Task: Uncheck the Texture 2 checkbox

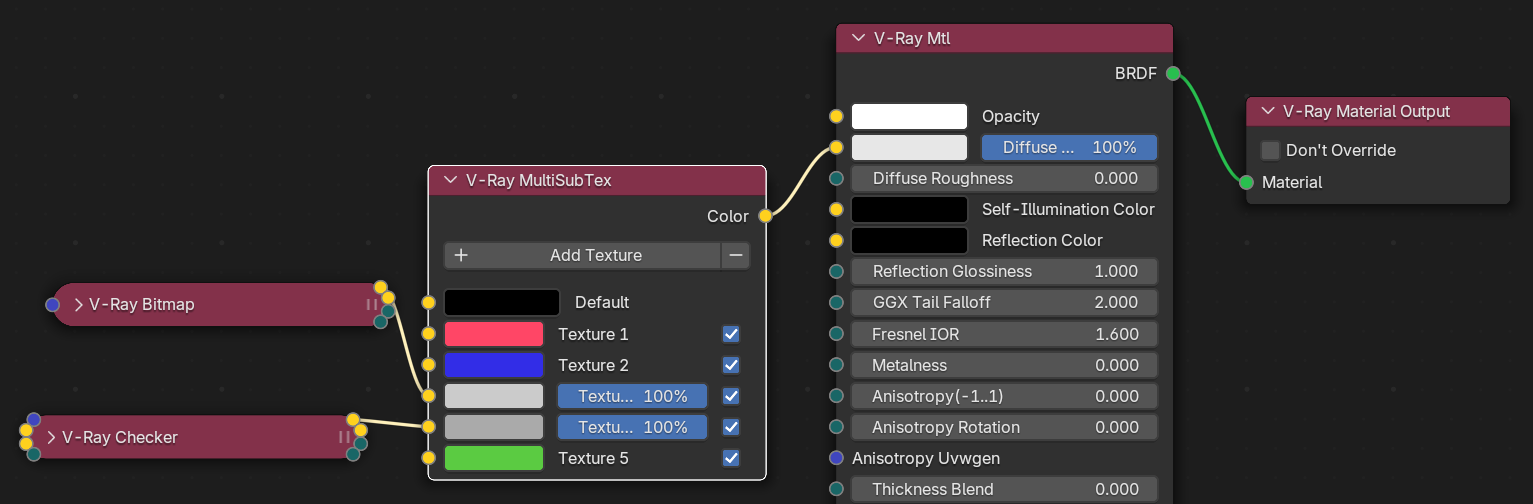Action: tap(731, 365)
